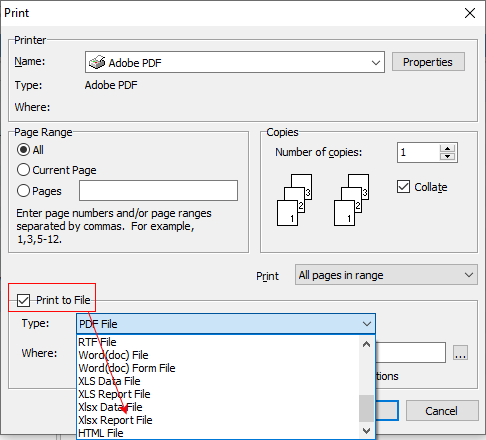Decrease number of copies with down arrow

pos(447,156)
